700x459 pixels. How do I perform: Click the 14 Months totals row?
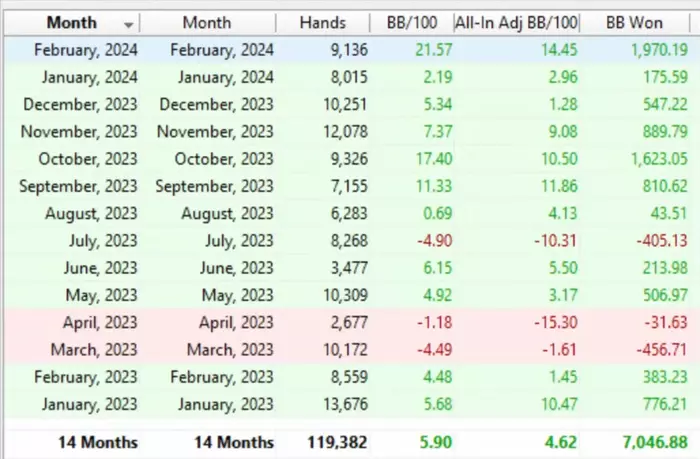tap(352, 442)
